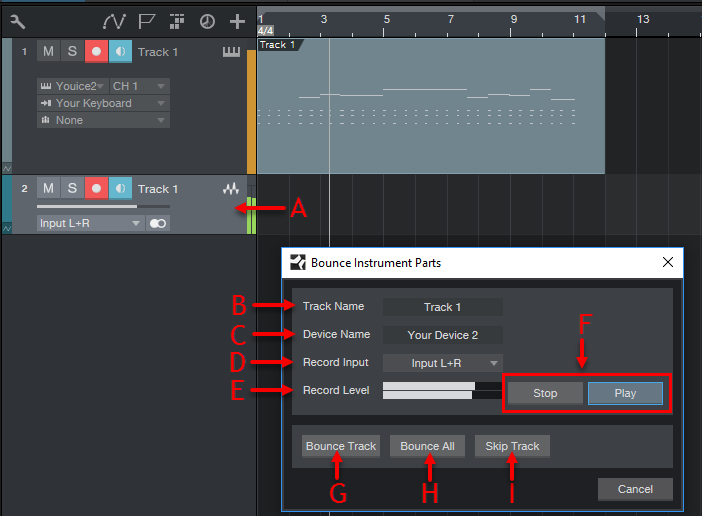Add a new track with plus icon

point(237,21)
